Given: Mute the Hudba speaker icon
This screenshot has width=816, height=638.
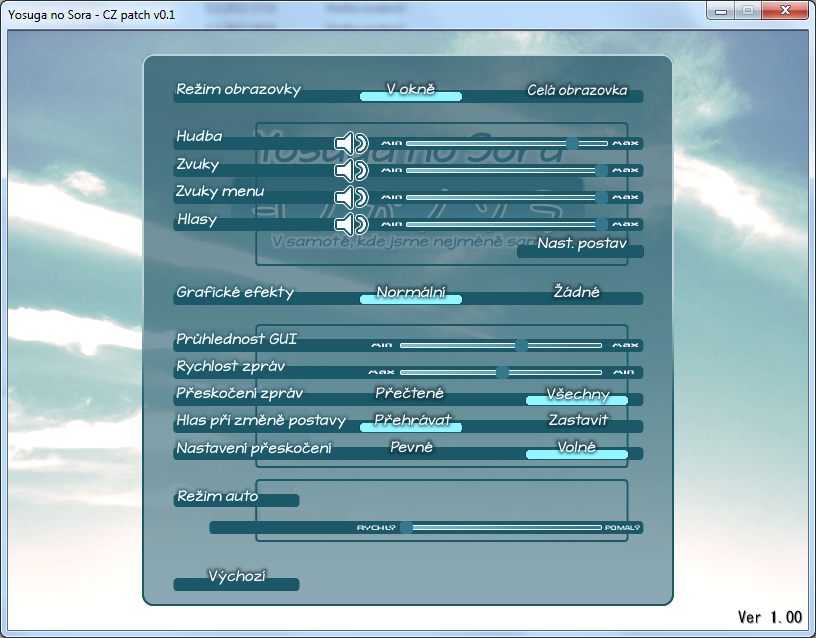Looking at the screenshot, I should [x=351, y=144].
